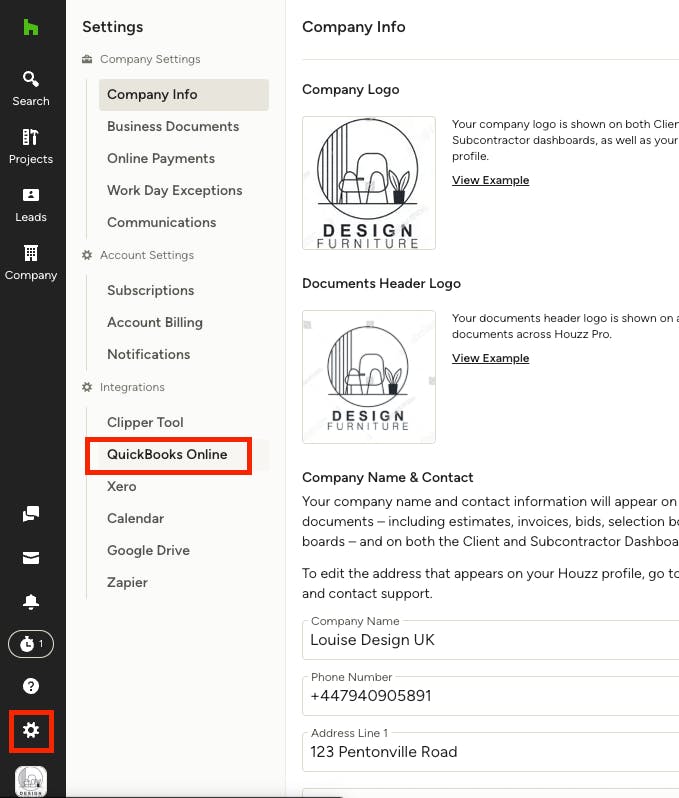Click the Account Settings gear icon

pyautogui.click(x=87, y=255)
